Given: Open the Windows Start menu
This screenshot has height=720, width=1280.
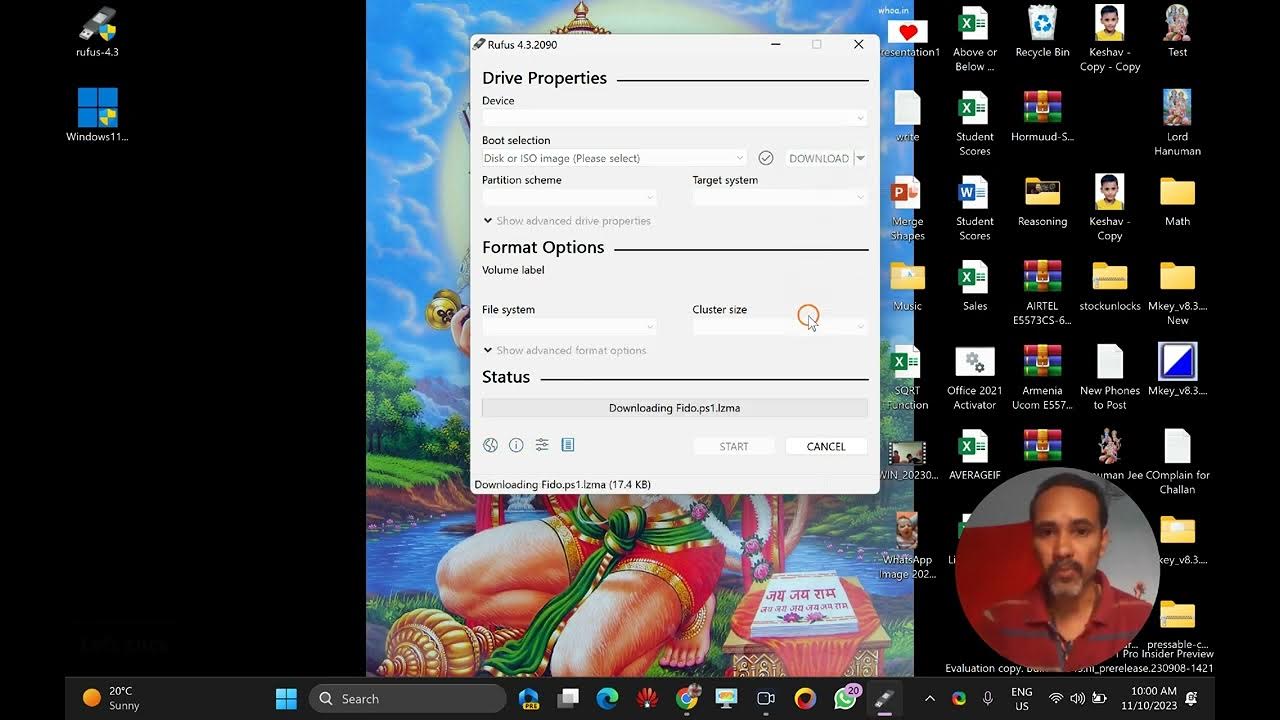Looking at the screenshot, I should coord(286,699).
